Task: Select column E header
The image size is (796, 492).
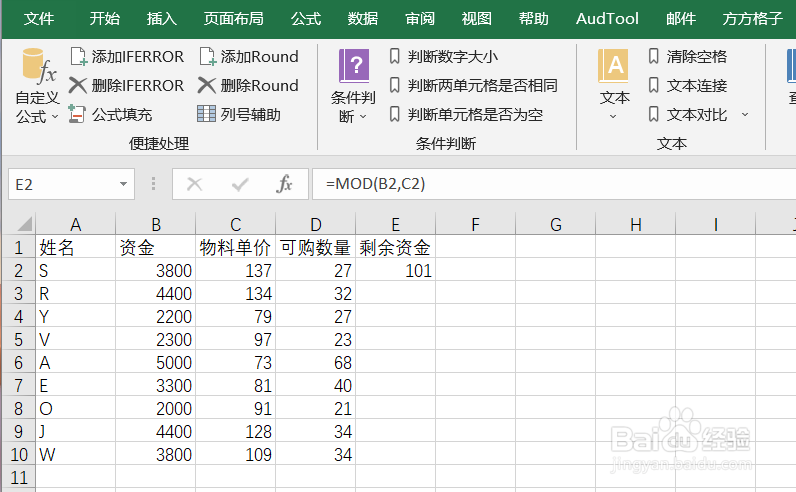Action: click(x=395, y=224)
